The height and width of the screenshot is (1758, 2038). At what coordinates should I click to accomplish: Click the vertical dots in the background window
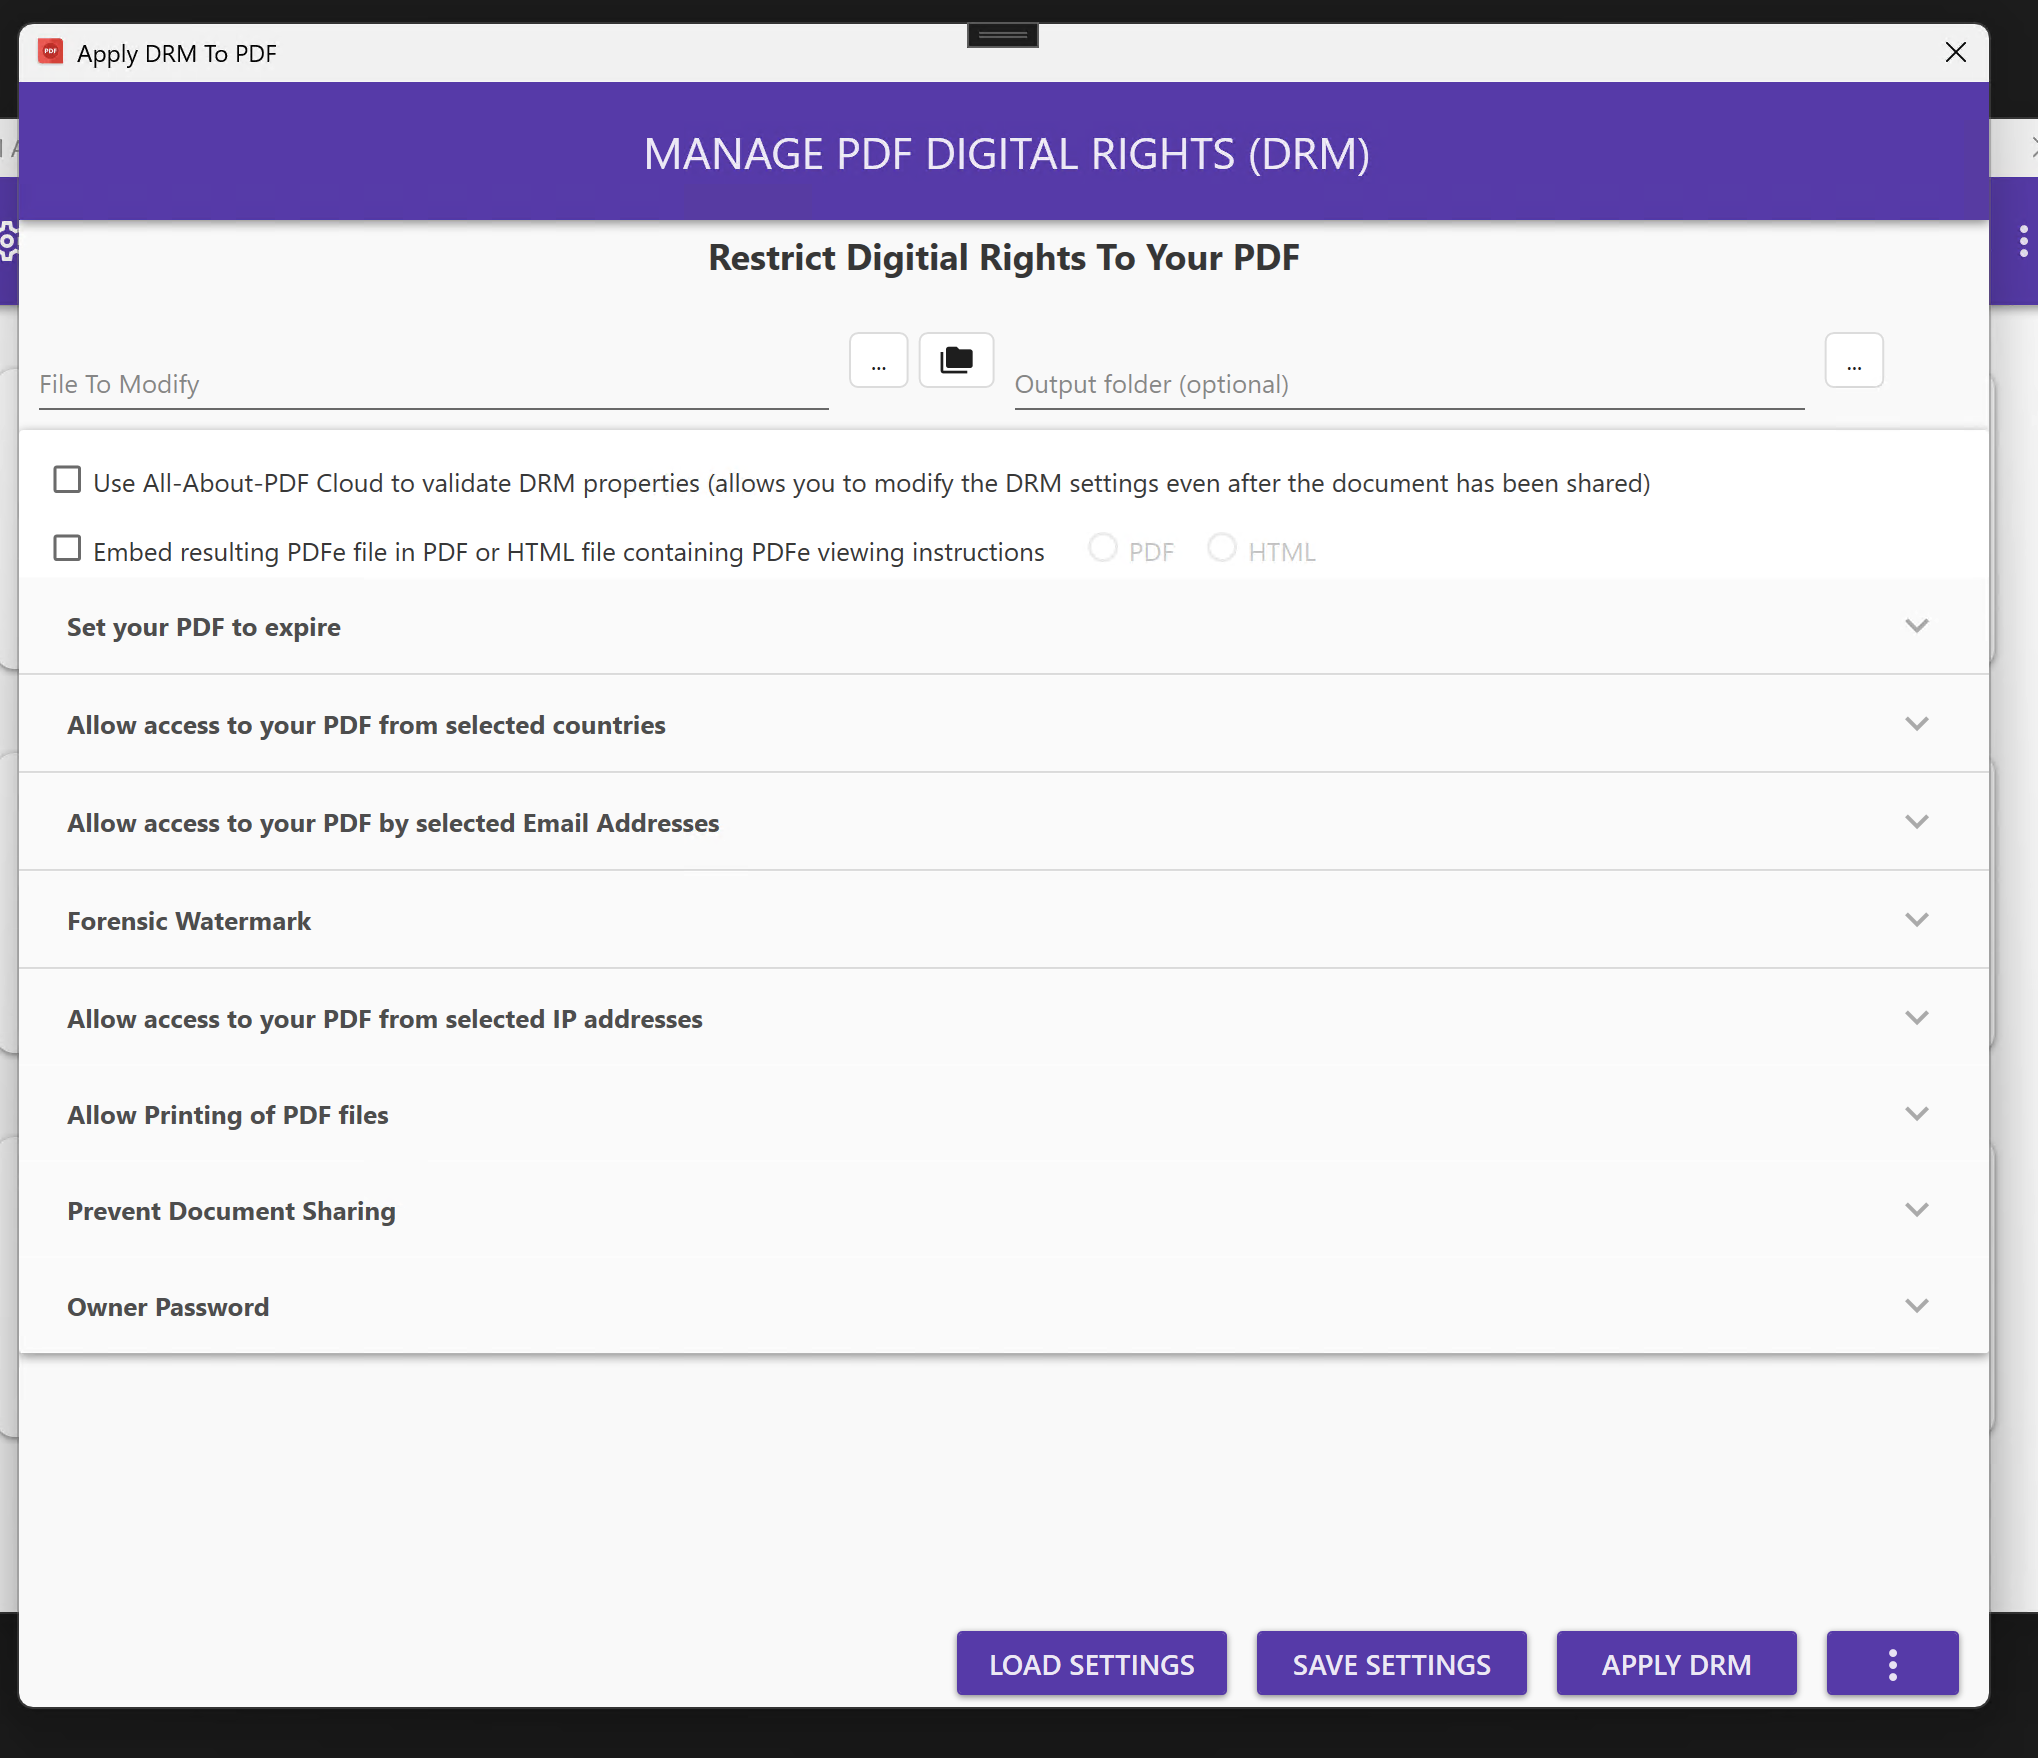[x=2023, y=241]
